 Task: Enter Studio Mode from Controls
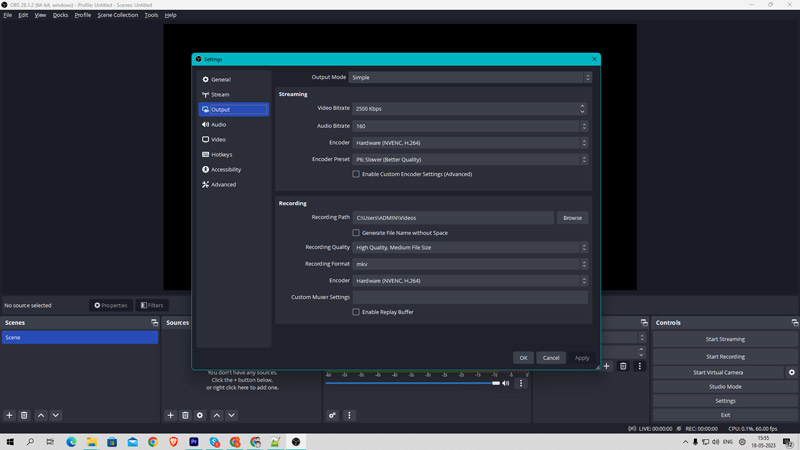click(x=725, y=387)
